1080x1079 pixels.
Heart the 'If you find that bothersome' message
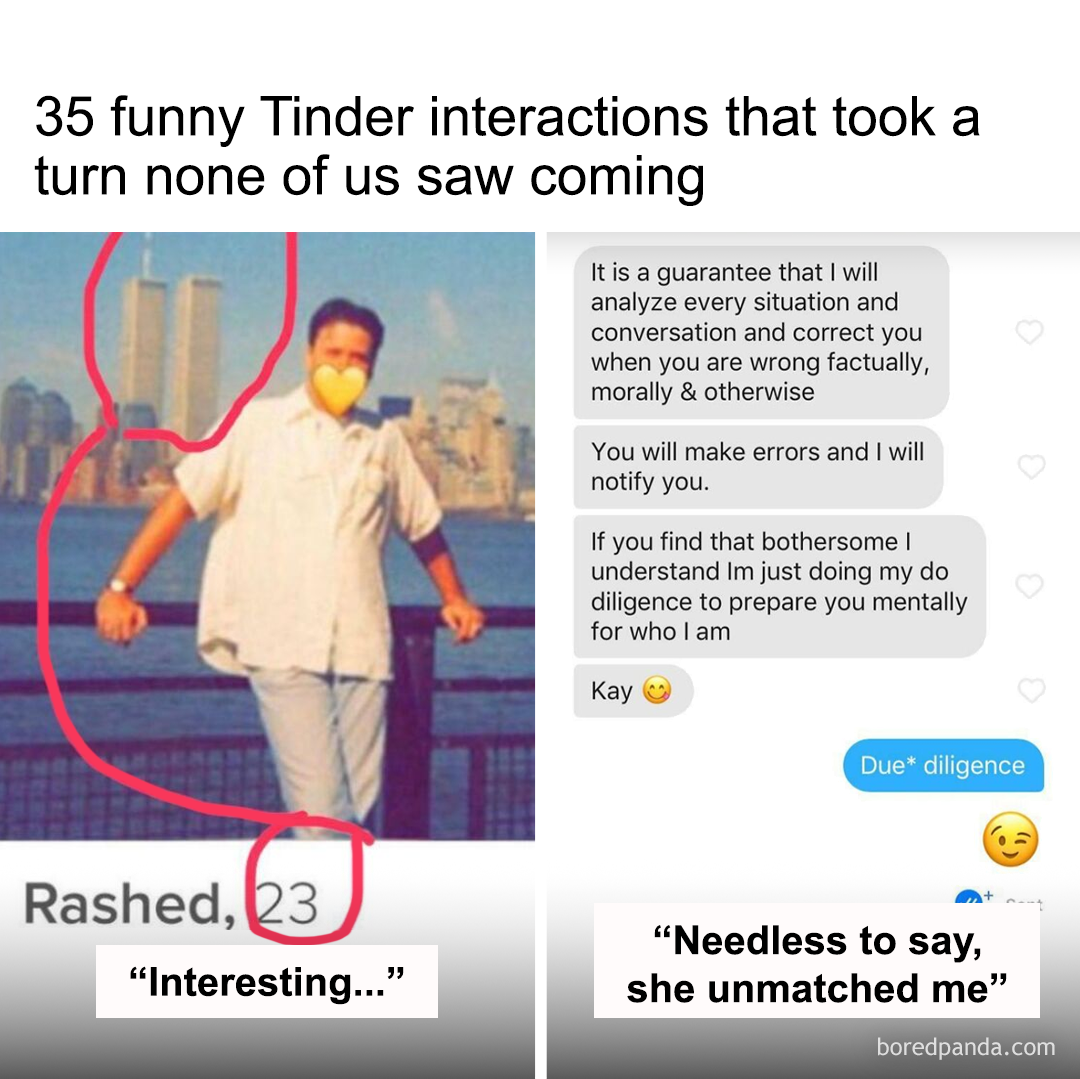click(x=1030, y=586)
